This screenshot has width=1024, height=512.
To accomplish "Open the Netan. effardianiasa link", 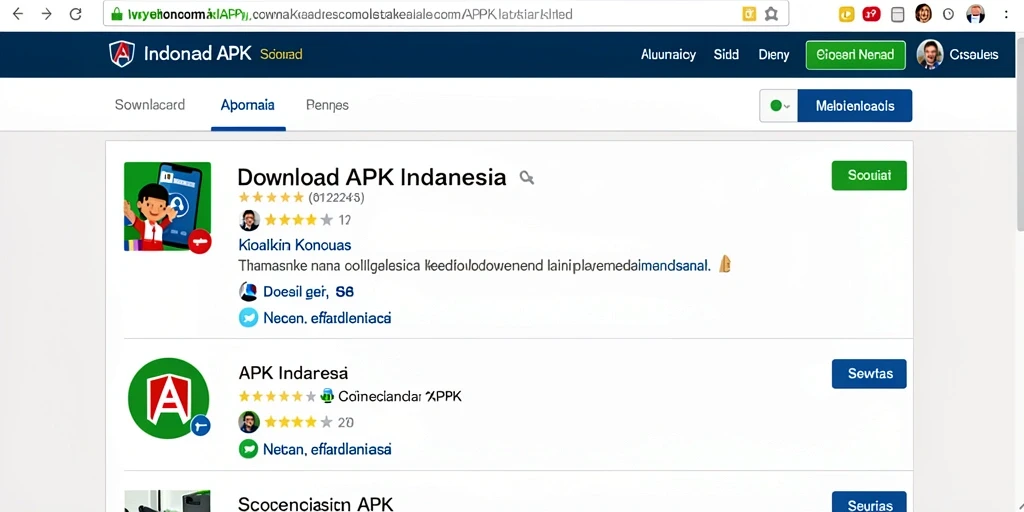I will (327, 449).
